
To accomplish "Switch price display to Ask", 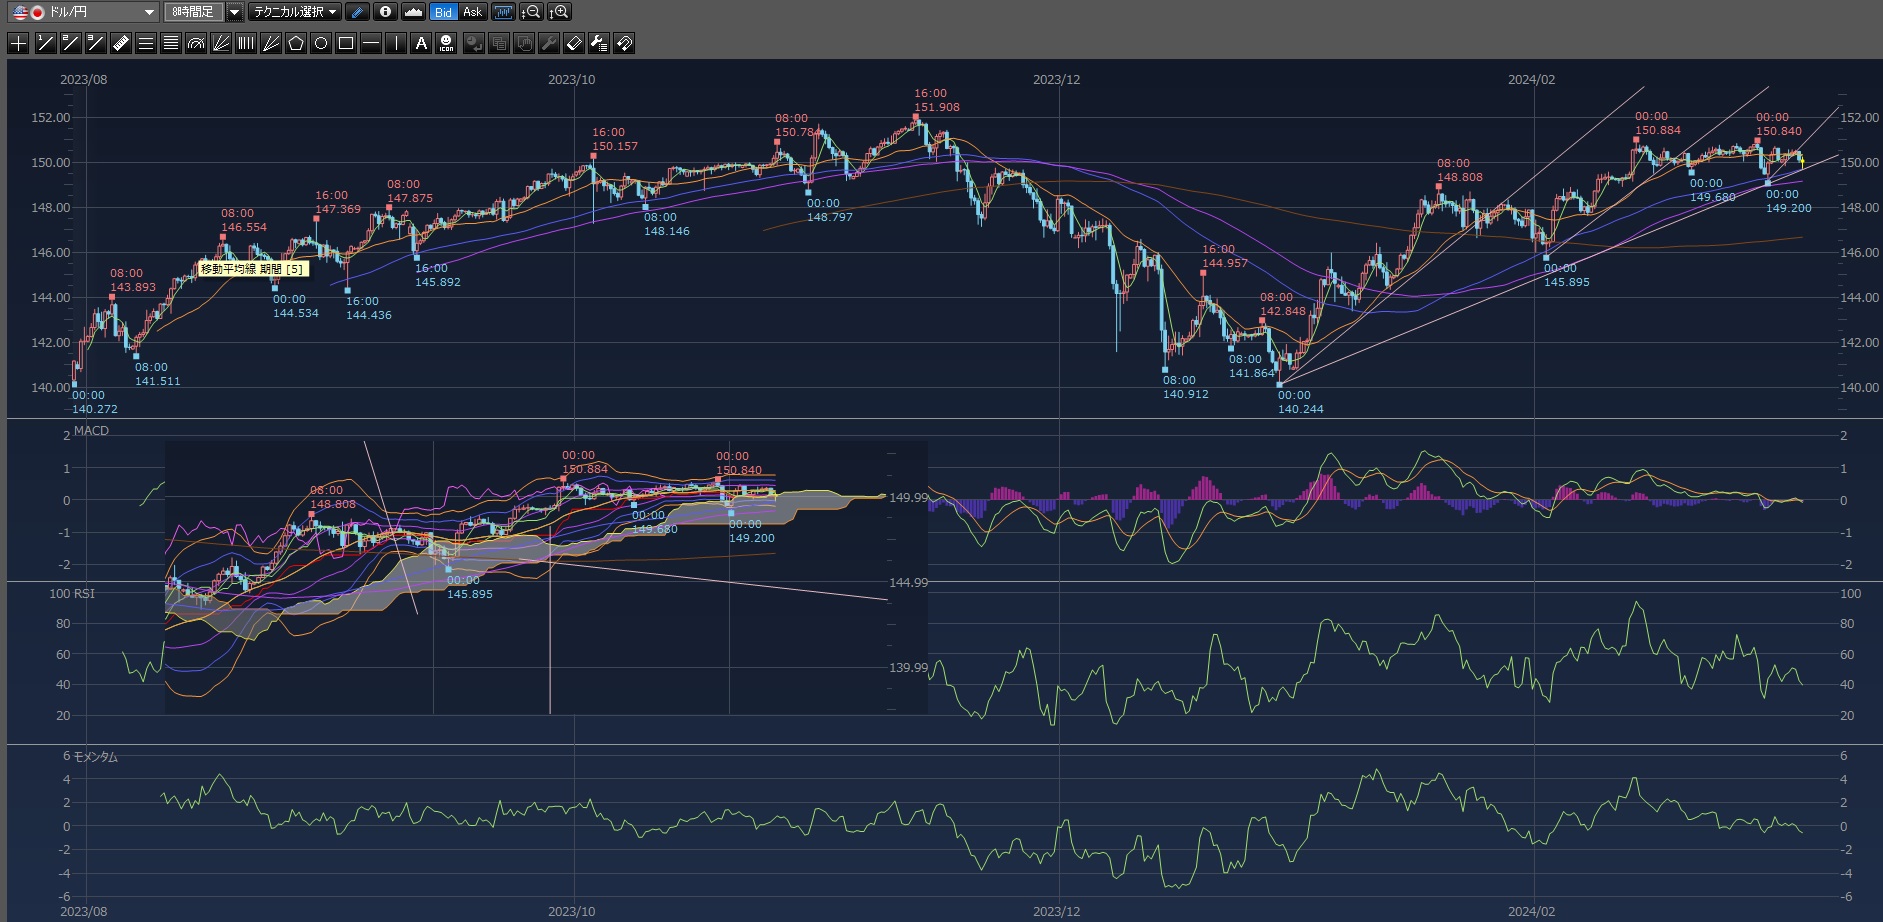I will click(x=473, y=12).
